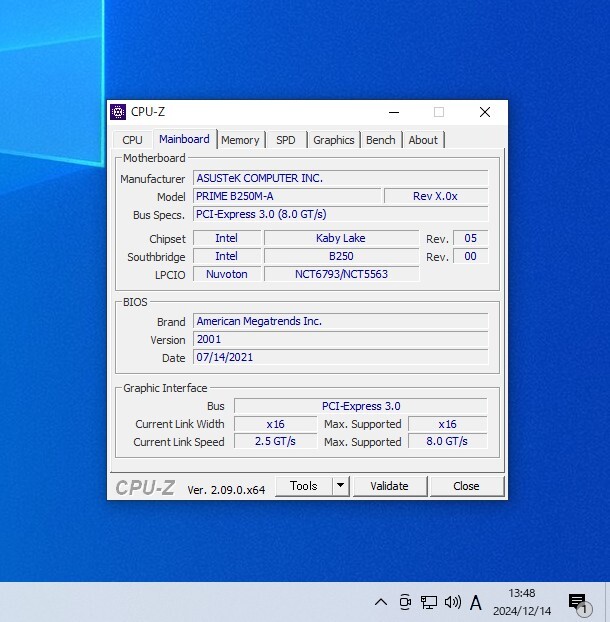The width and height of the screenshot is (610, 622).
Task: Open the network status tray icon
Action: [429, 602]
